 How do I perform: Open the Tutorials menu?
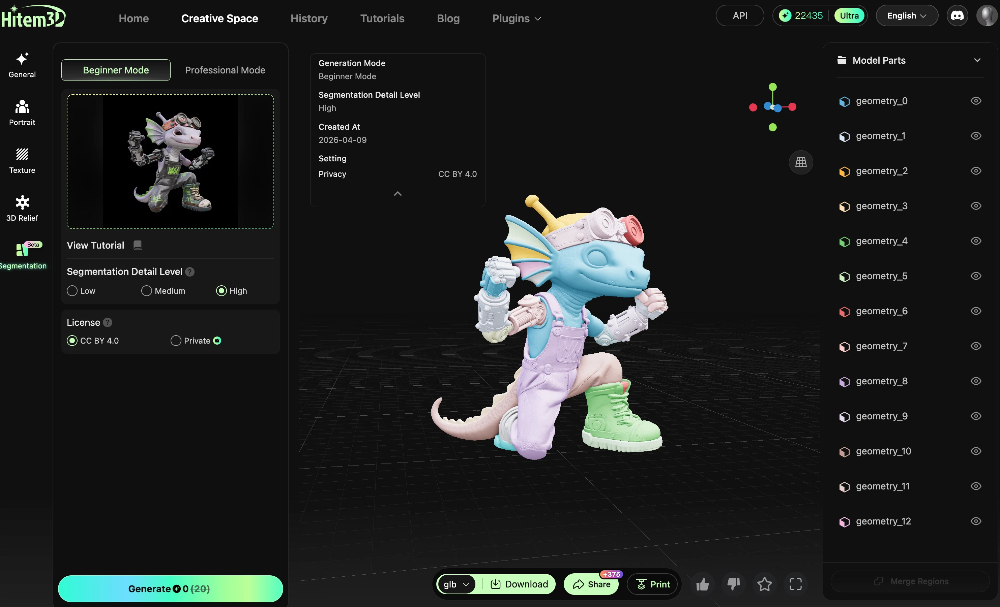pos(382,18)
